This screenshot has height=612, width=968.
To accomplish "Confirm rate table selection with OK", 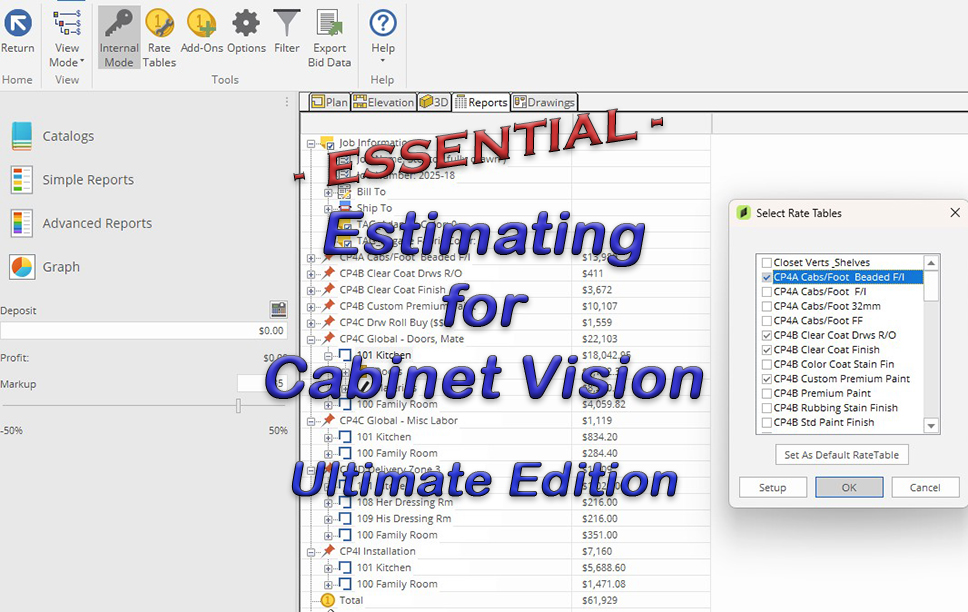I will (848, 487).
